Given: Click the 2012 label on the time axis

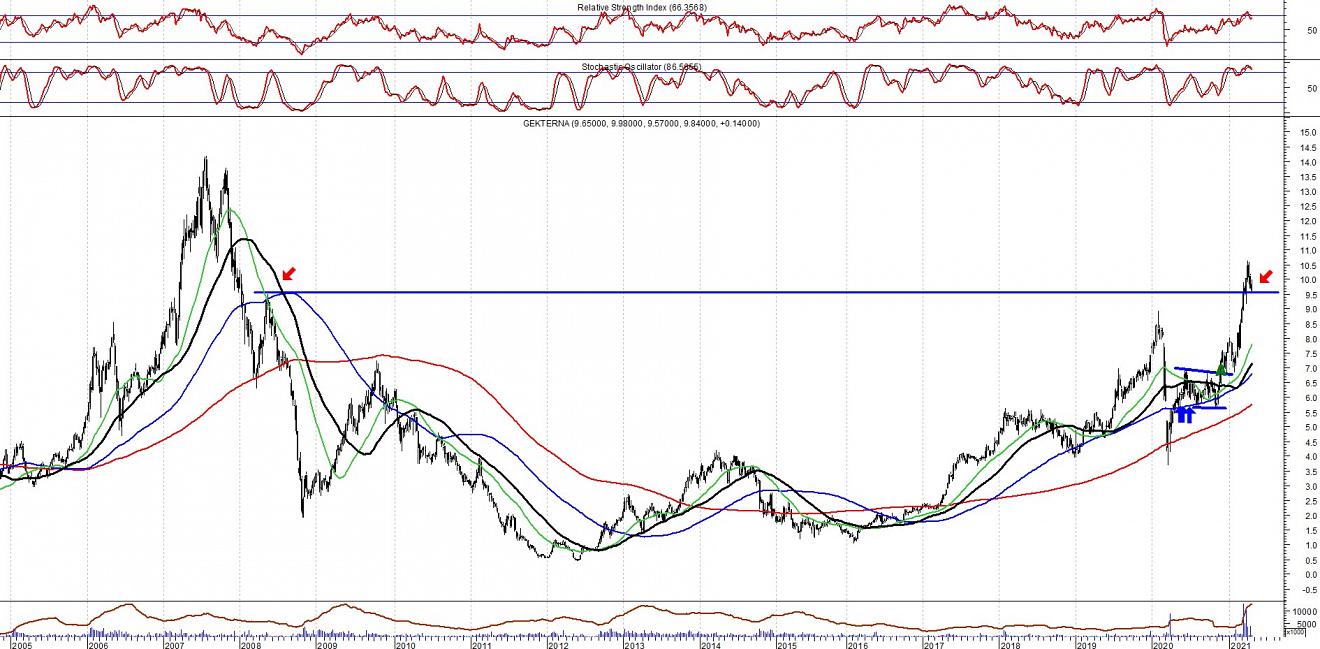Looking at the screenshot, I should point(557,644).
